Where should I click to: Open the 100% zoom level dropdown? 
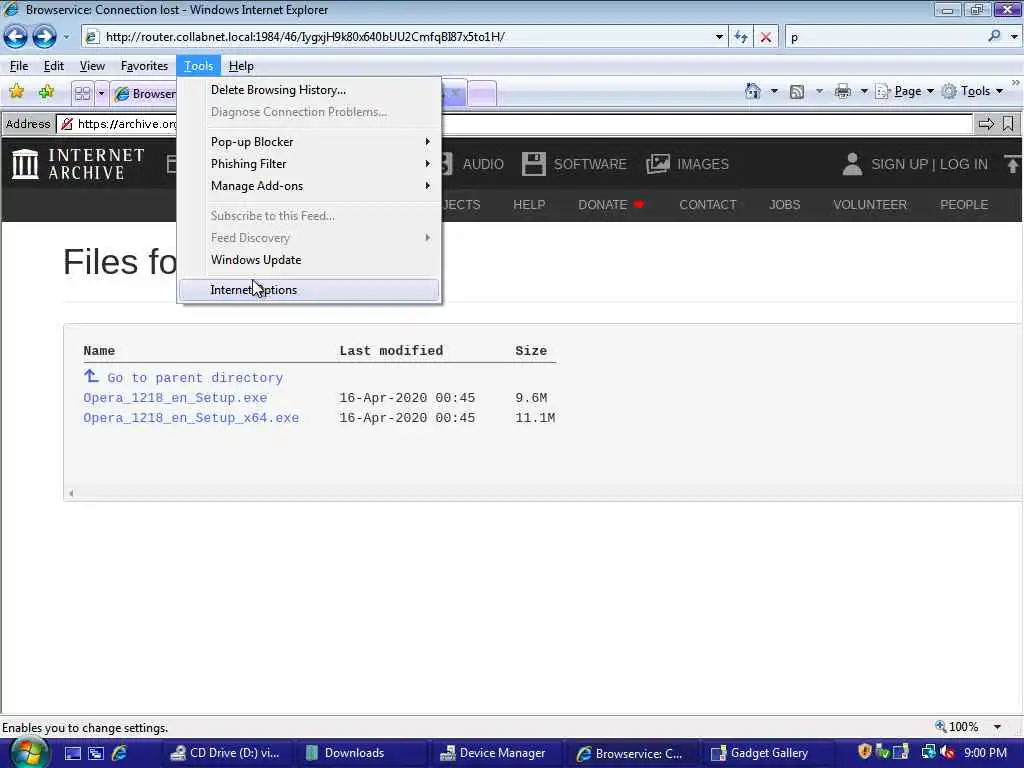click(x=998, y=727)
